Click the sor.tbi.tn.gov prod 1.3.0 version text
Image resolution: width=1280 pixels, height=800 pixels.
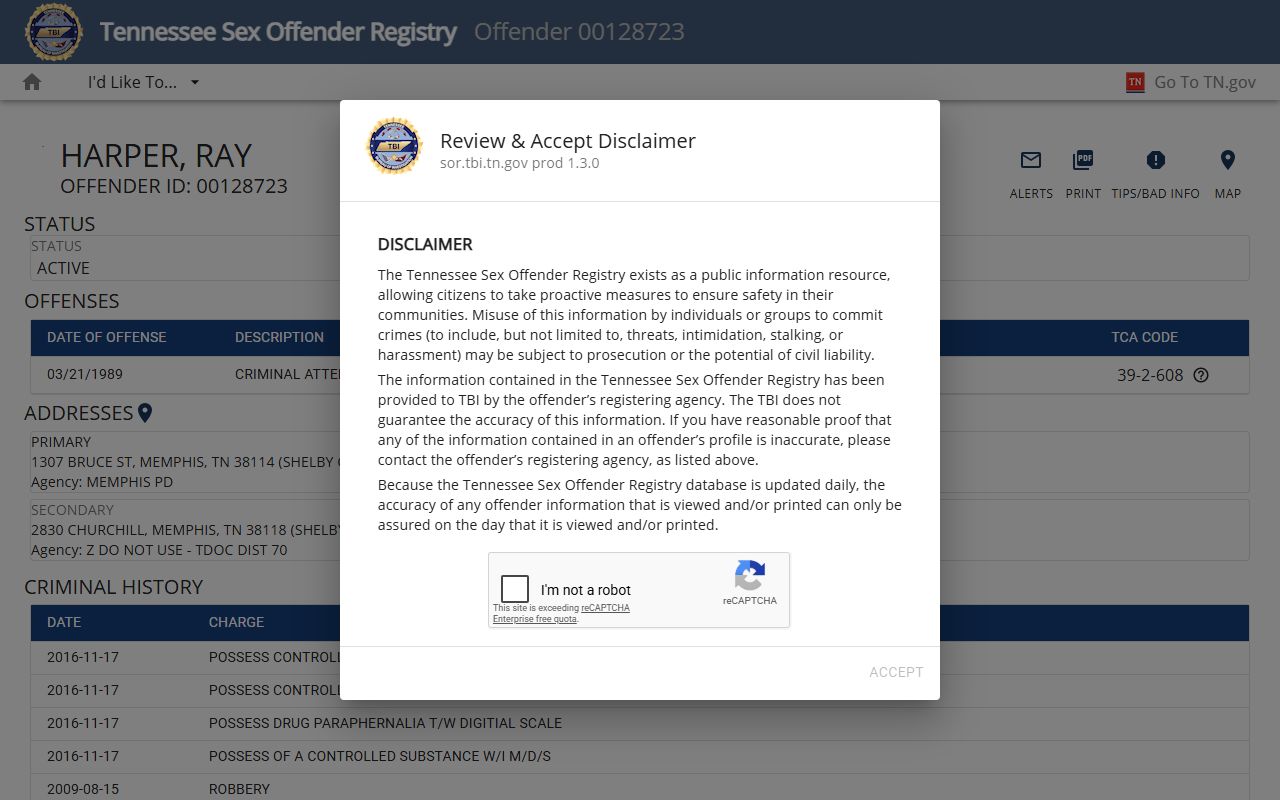tap(520, 163)
